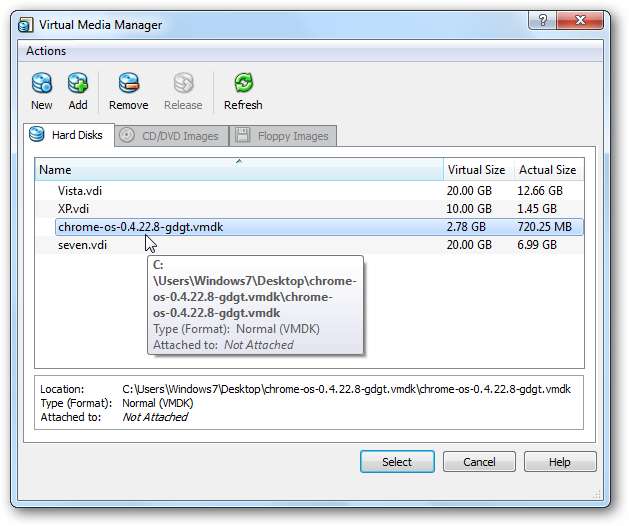Screen dimensions: 629x526
Task: Click the Help button
Action: tap(560, 462)
